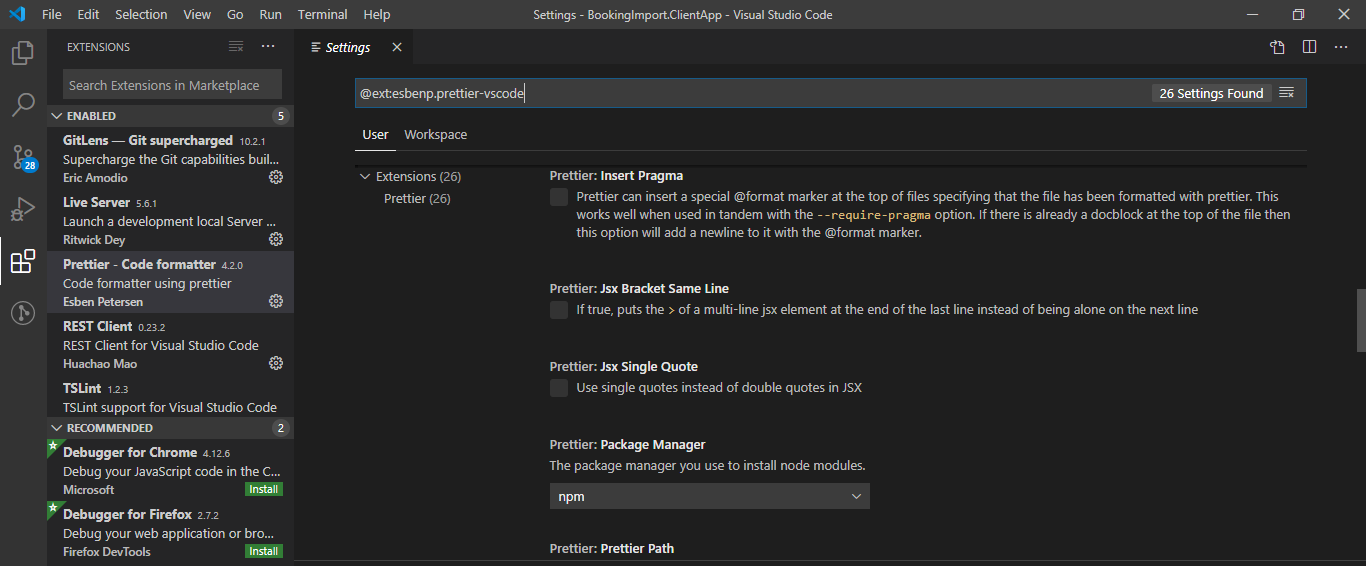Open the Go menu
Screen dimensions: 1366x566
tap(235, 15)
